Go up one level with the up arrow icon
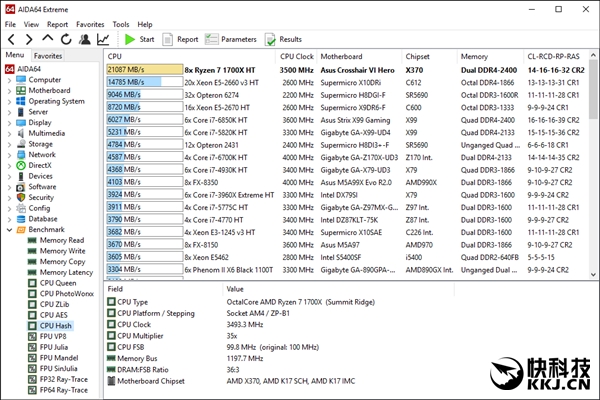Image resolution: width=600 pixels, height=400 pixels. click(x=47, y=38)
